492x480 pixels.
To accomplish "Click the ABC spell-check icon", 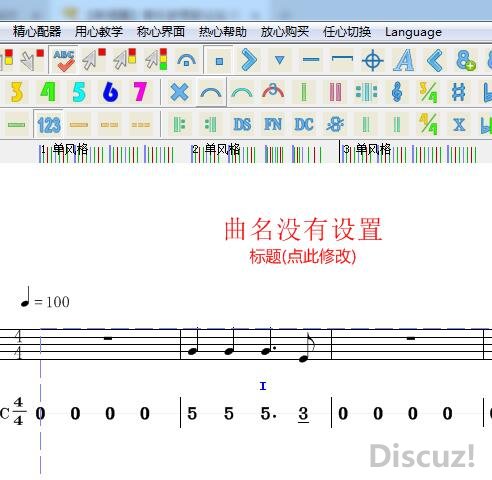I will pos(64,60).
